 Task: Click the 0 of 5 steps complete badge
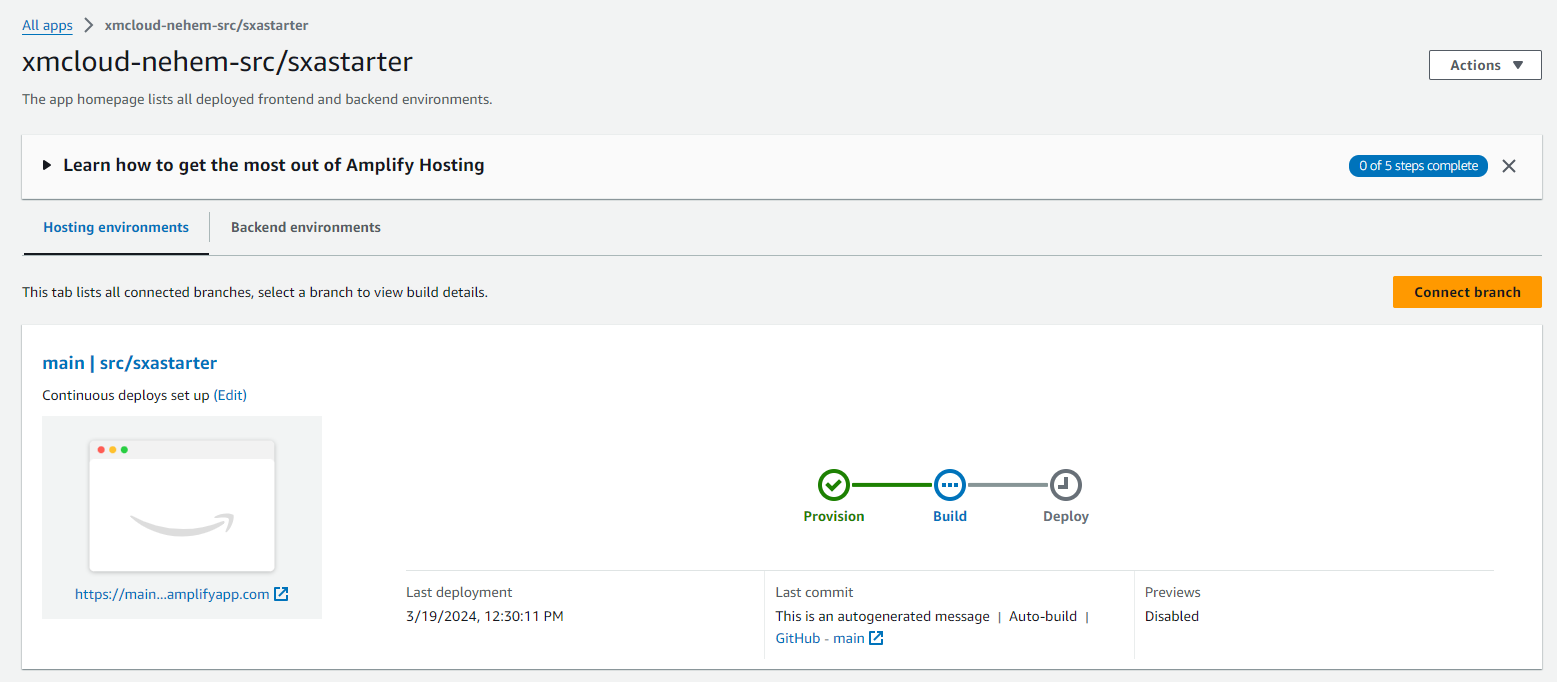(1417, 166)
